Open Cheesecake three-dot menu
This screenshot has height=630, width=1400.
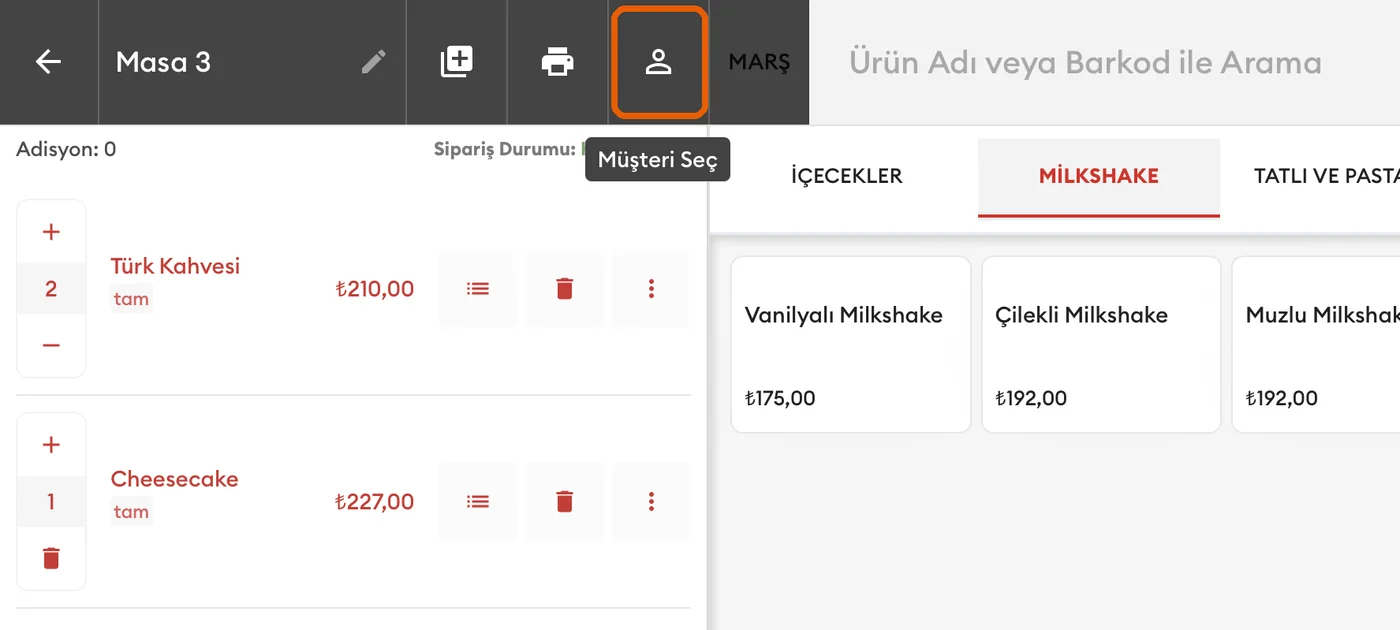[x=651, y=501]
